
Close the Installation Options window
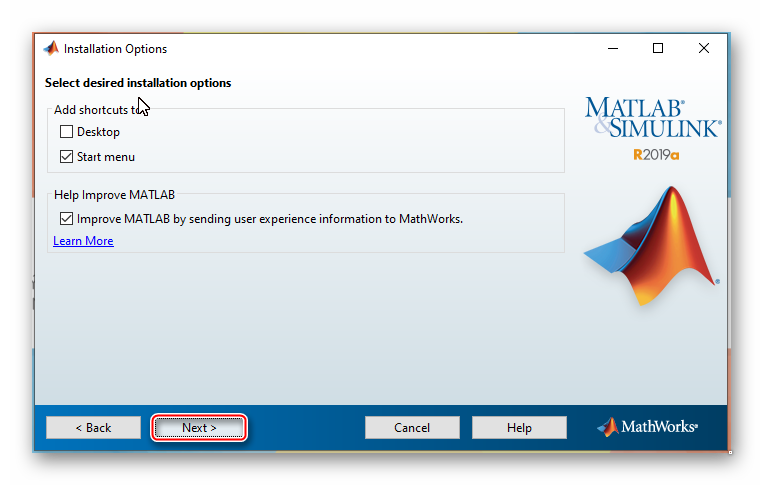[x=705, y=49]
